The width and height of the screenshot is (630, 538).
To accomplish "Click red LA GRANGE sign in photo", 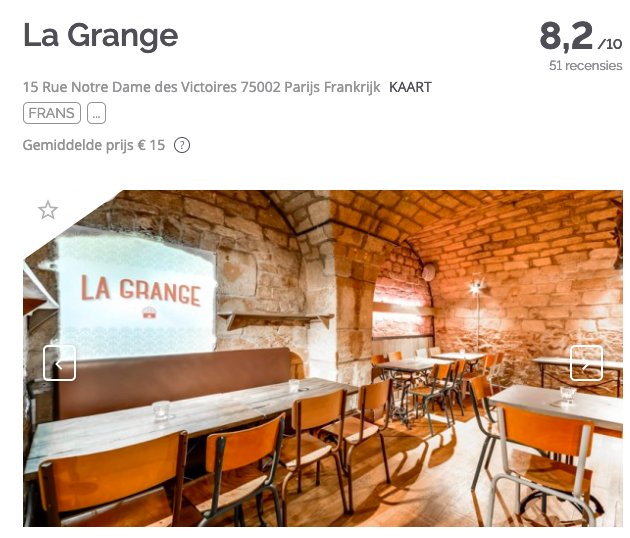I will pyautogui.click(x=141, y=290).
